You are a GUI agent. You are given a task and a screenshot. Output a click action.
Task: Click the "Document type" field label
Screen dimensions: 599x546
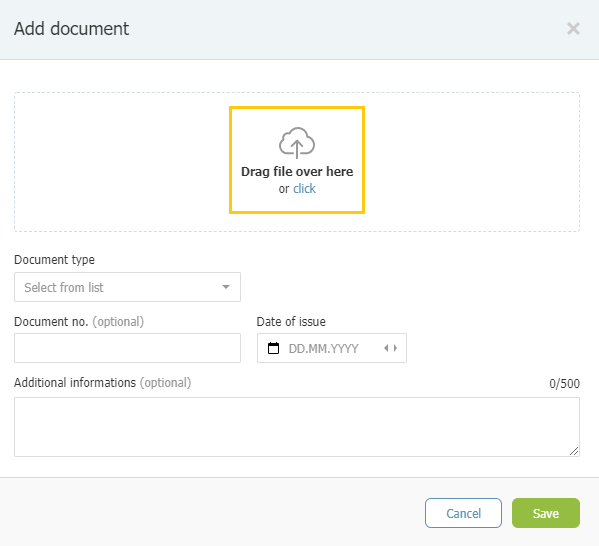click(x=54, y=260)
